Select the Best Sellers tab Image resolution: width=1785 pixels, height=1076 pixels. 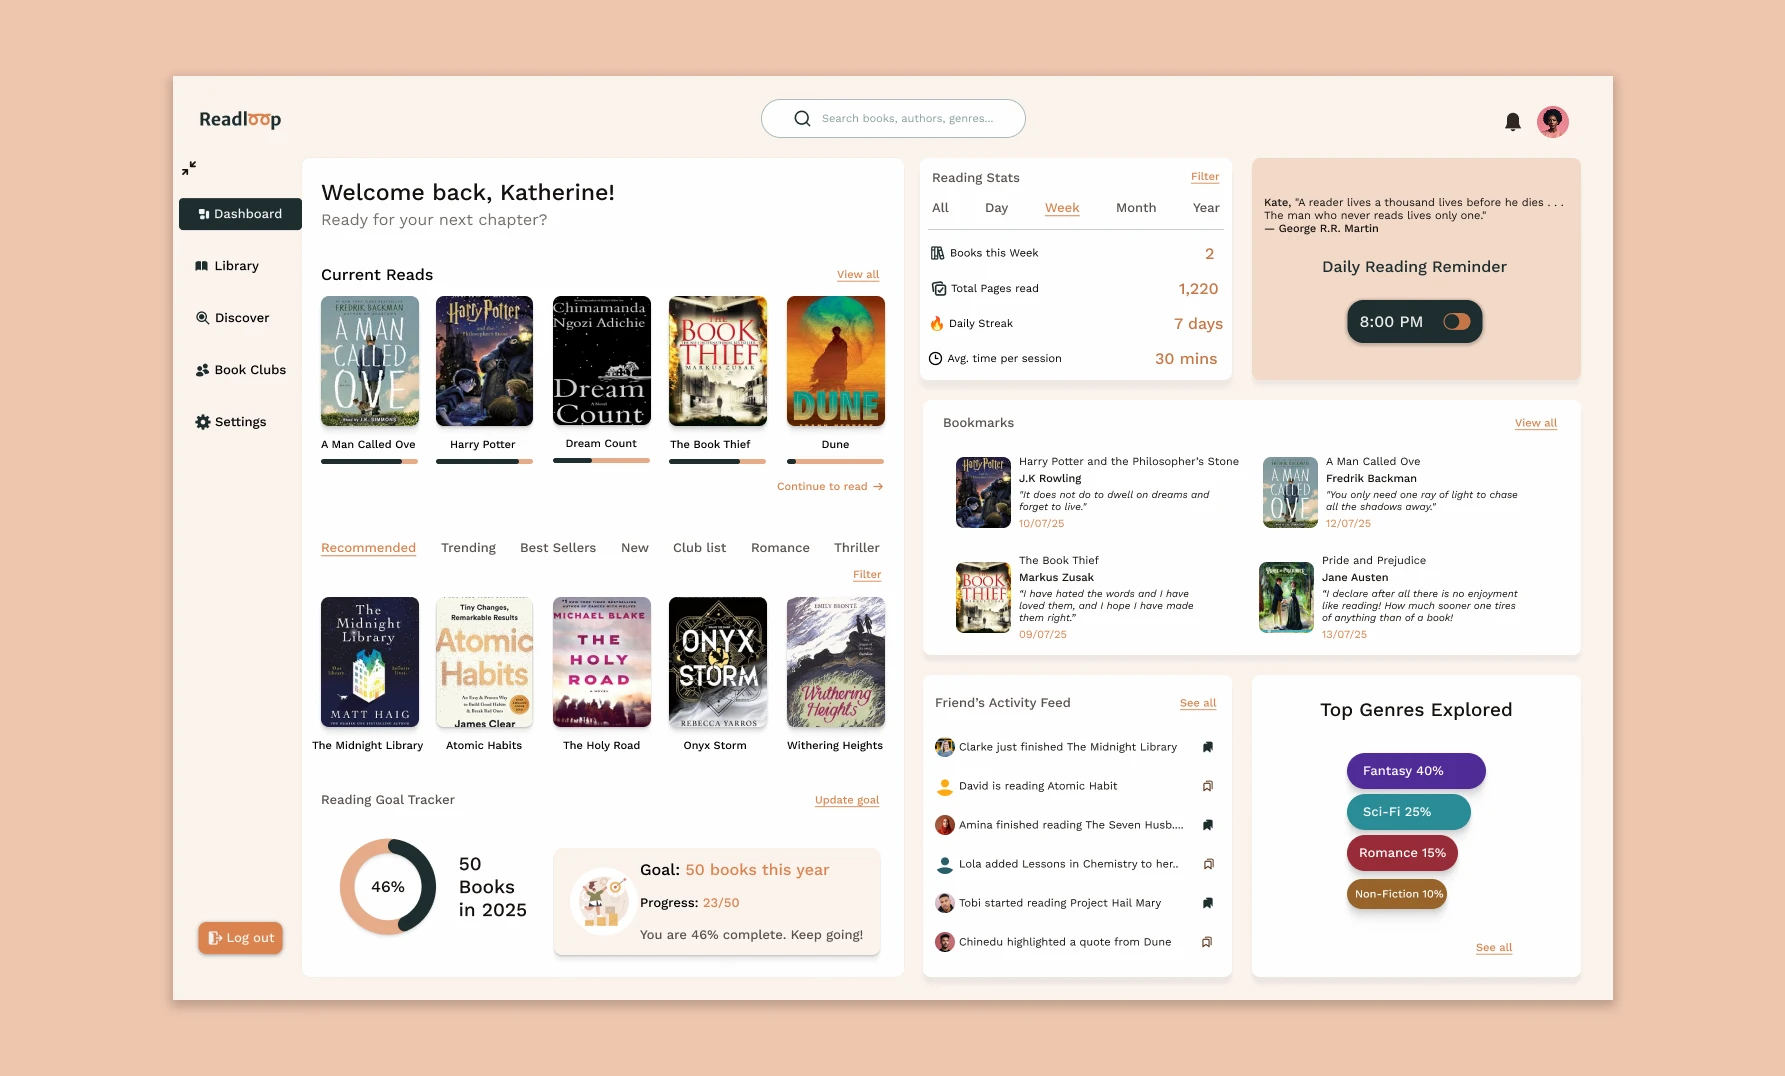click(x=558, y=548)
